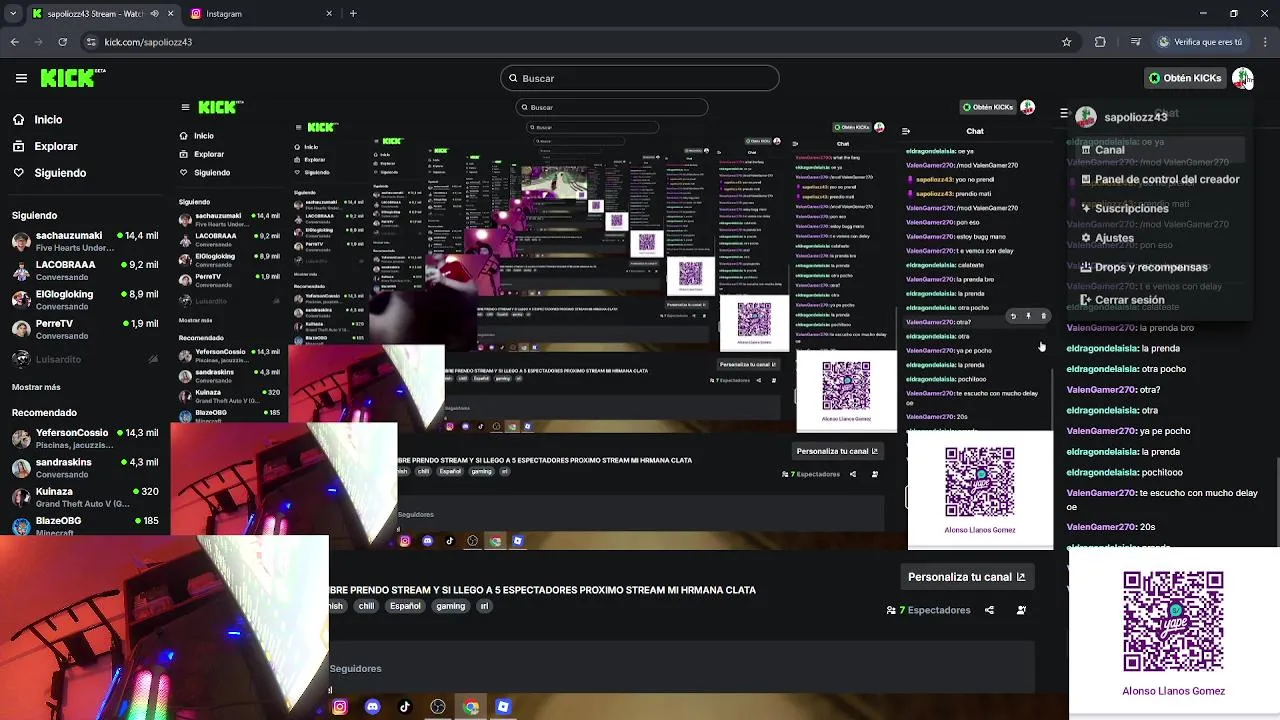1280x720 pixels.
Task: Open the PerreTV channel in the sidebar
Action: (85, 329)
